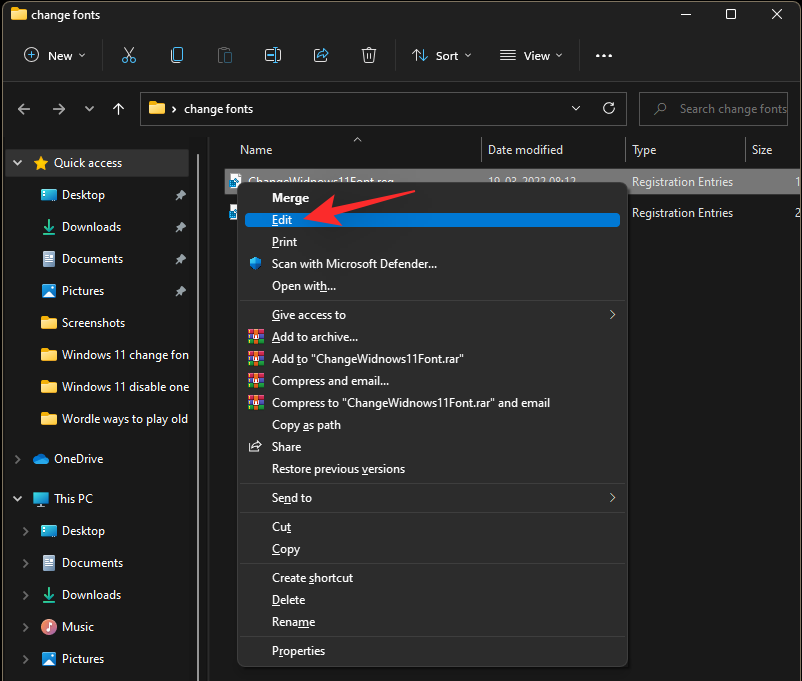Click the Delete trash icon in the toolbar
This screenshot has height=681, width=802.
point(369,55)
